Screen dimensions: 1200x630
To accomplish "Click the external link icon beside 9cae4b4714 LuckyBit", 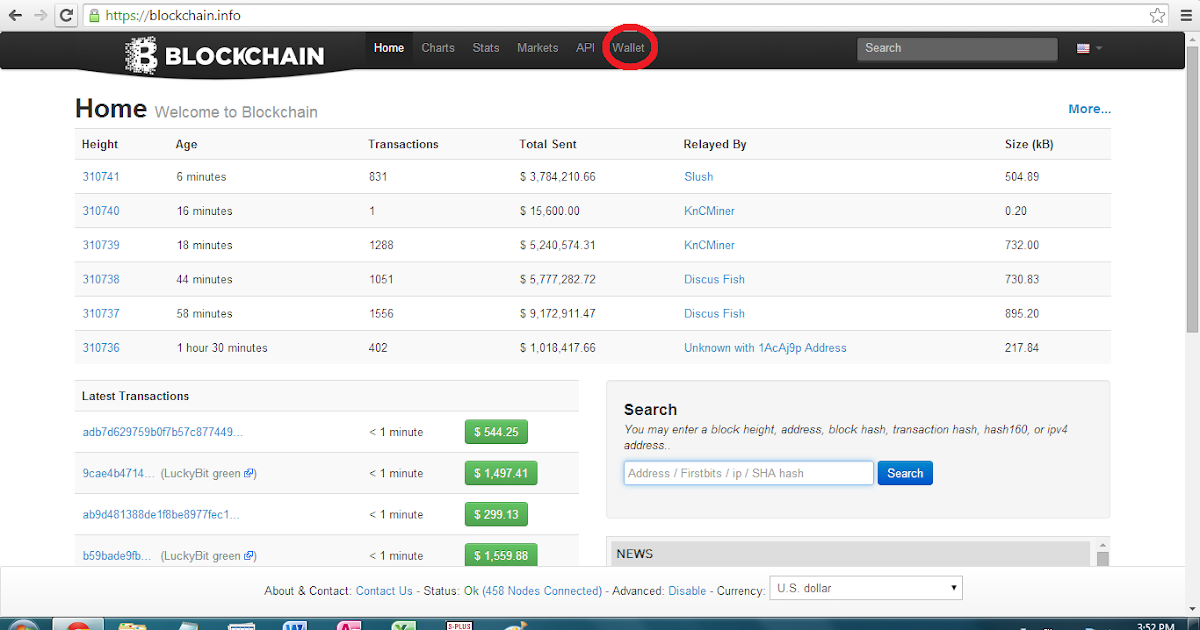I will tap(250, 473).
